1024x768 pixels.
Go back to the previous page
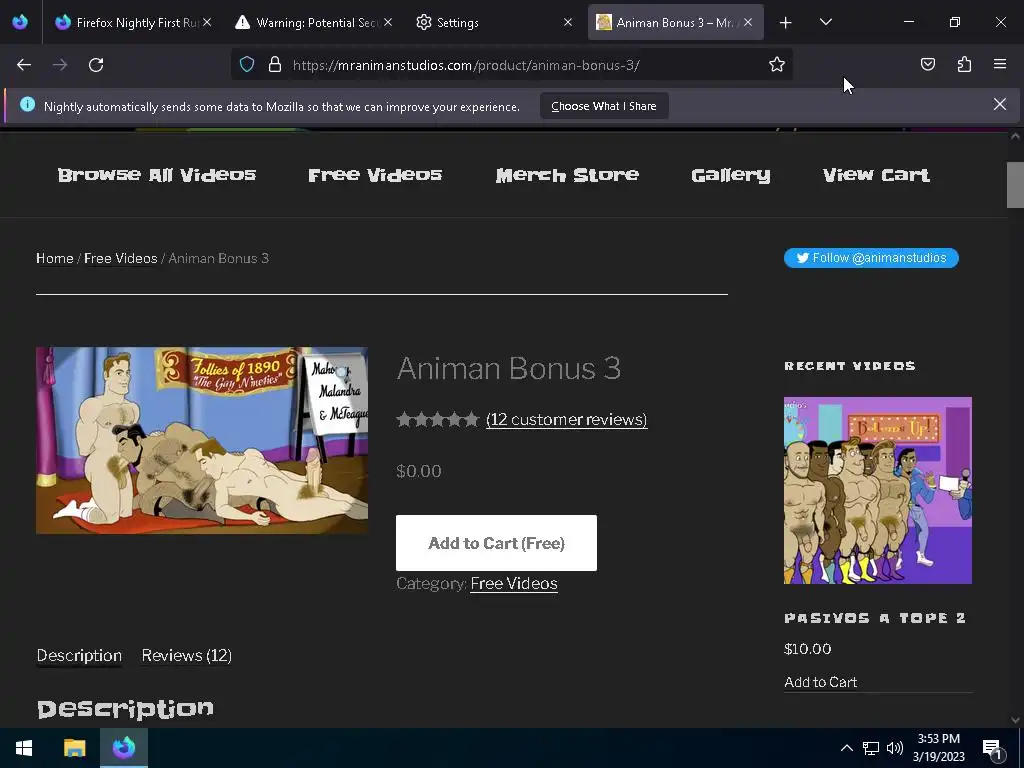pos(24,65)
